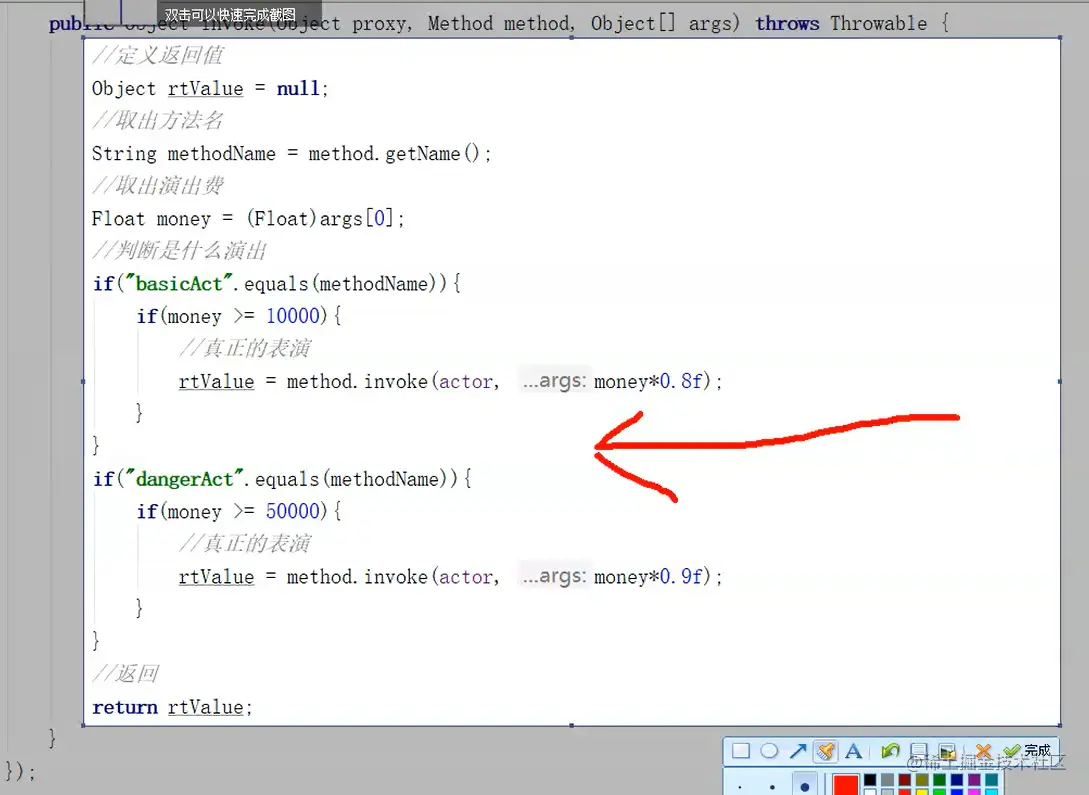The width and height of the screenshot is (1089, 795).
Task: Click 'throws' keyword in method signature
Action: point(787,24)
